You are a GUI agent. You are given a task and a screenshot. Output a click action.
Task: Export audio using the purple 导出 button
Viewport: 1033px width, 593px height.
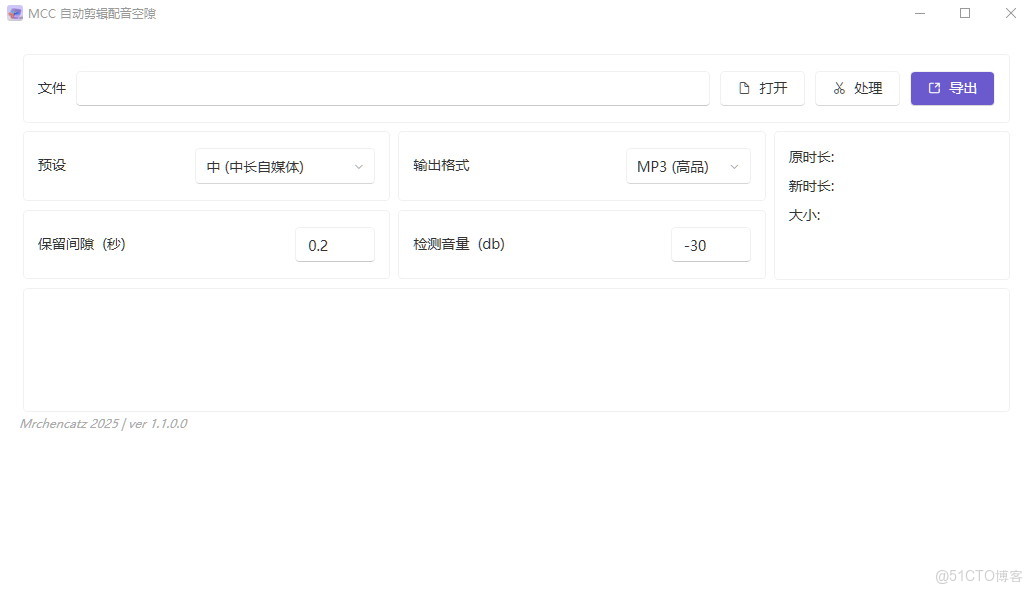tap(951, 88)
